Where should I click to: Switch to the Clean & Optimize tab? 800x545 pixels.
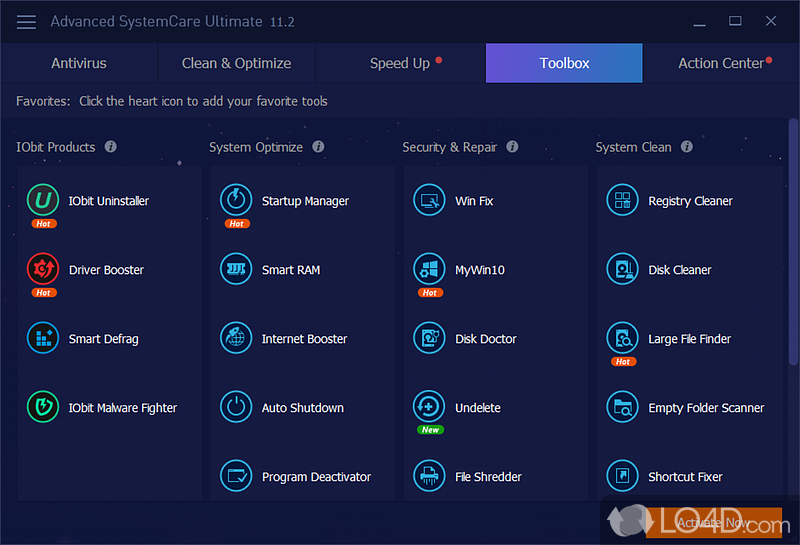pos(236,63)
